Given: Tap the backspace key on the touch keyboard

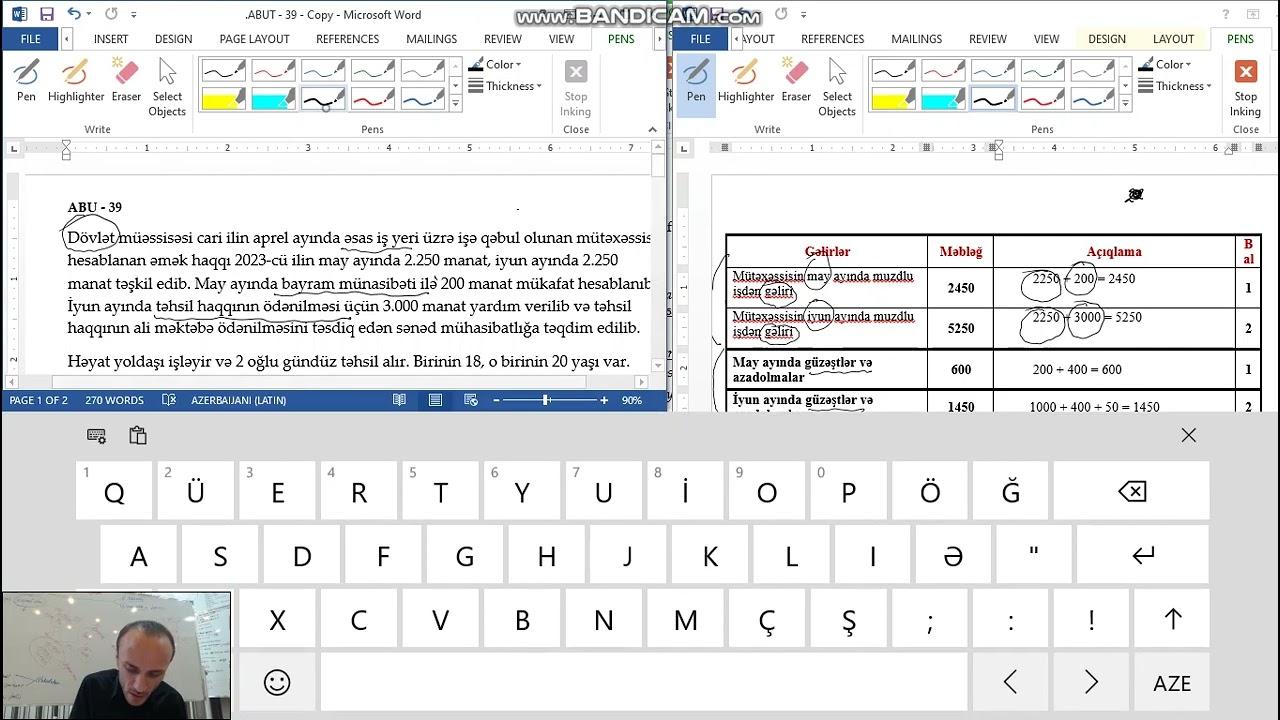Looking at the screenshot, I should pos(1132,492).
